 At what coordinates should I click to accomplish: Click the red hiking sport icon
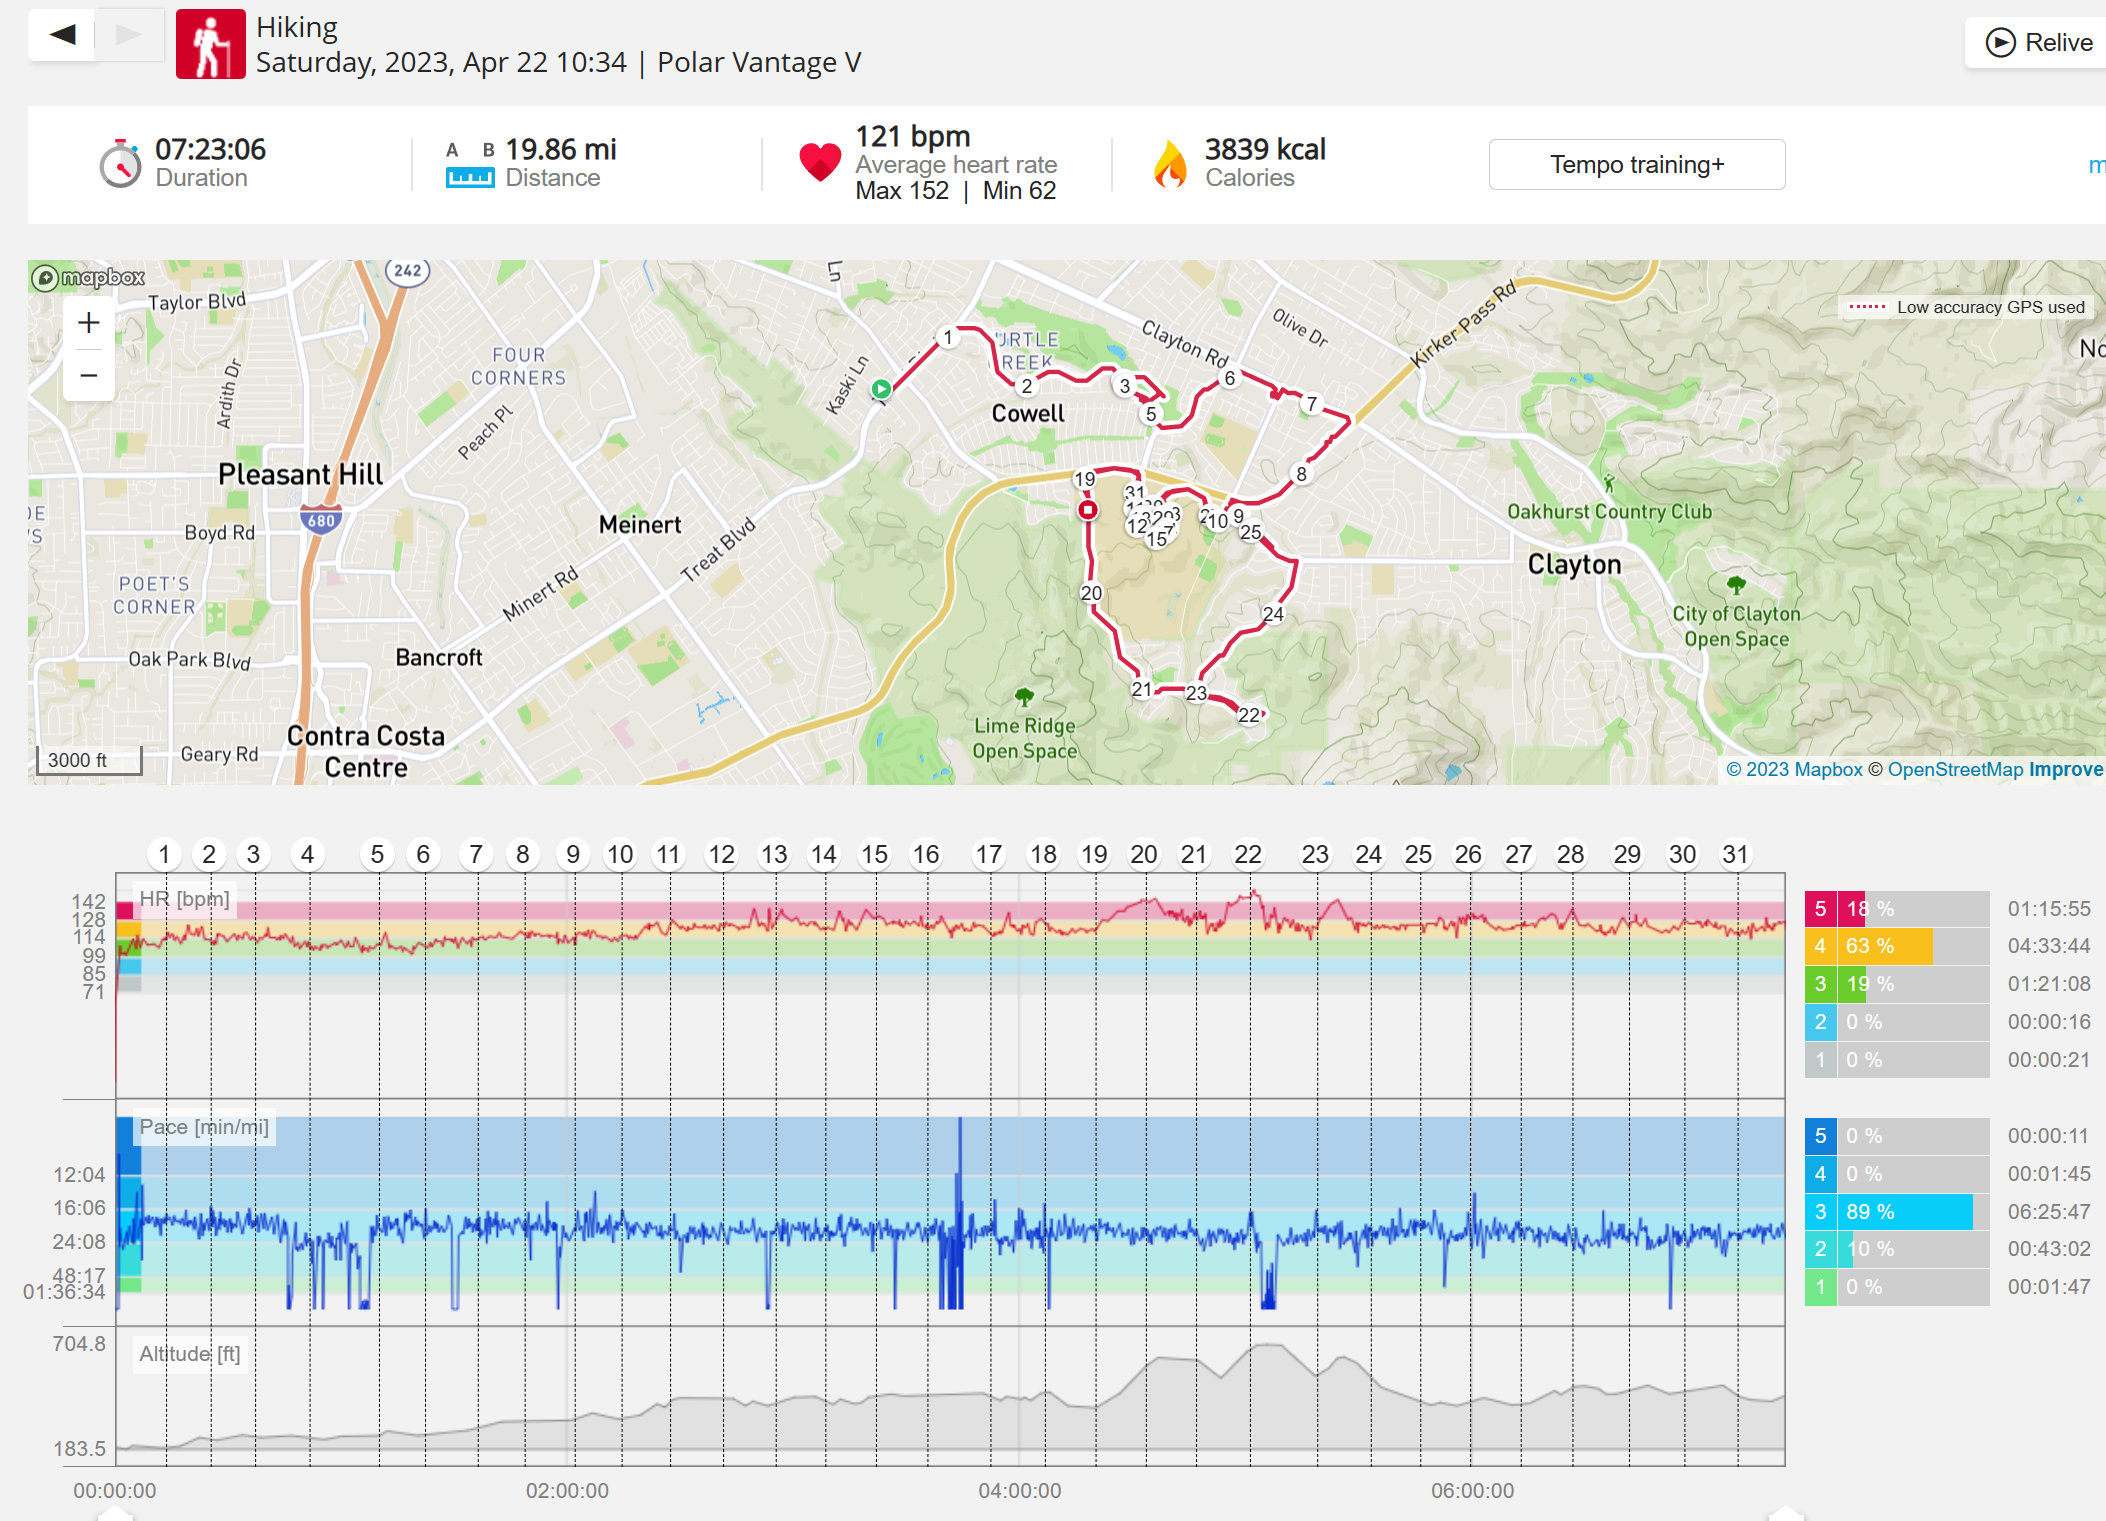point(211,44)
